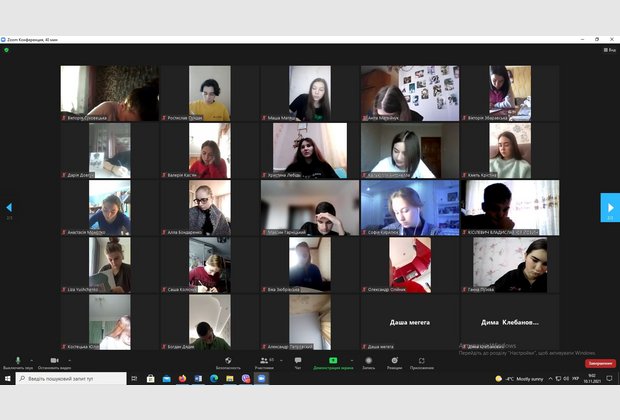Open audio options arrow beside microphone
Image resolution: width=620 pixels, height=420 pixels.
tap(32, 360)
